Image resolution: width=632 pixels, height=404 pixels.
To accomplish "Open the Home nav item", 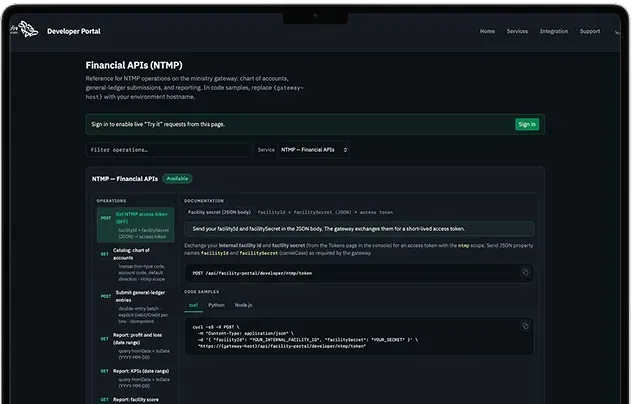I will 487,31.
